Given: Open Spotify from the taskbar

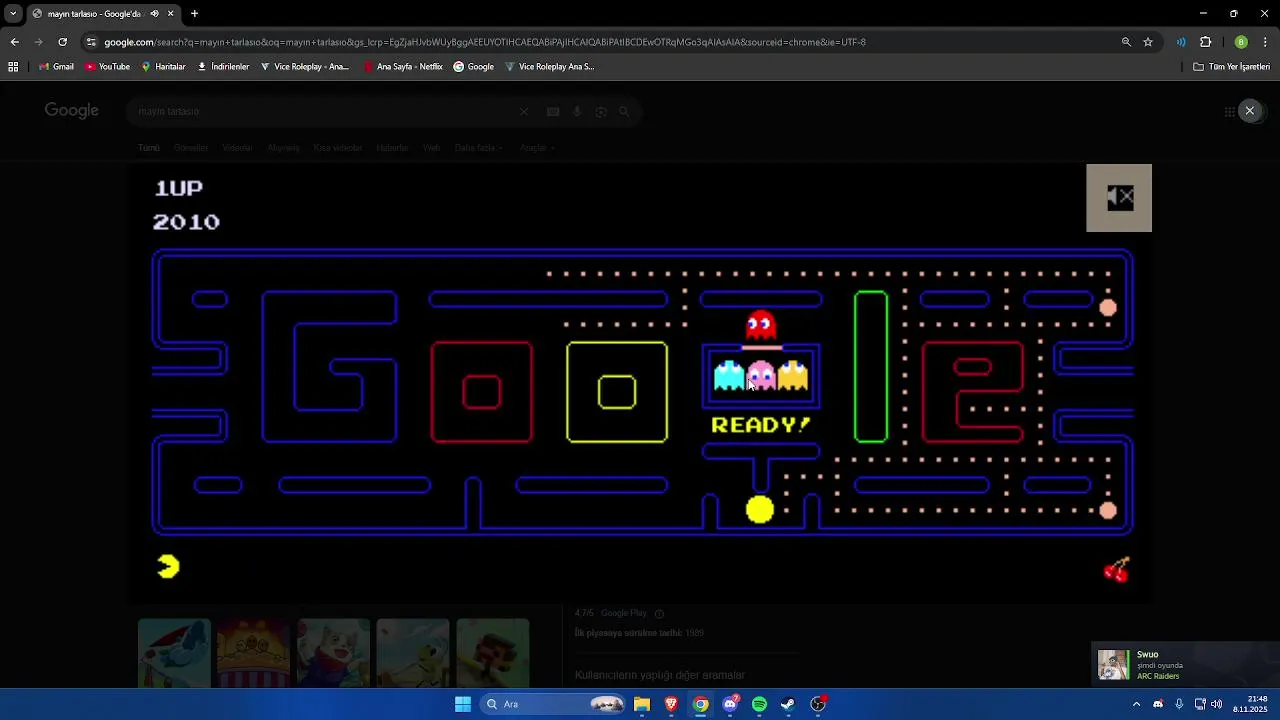Looking at the screenshot, I should click(x=759, y=704).
